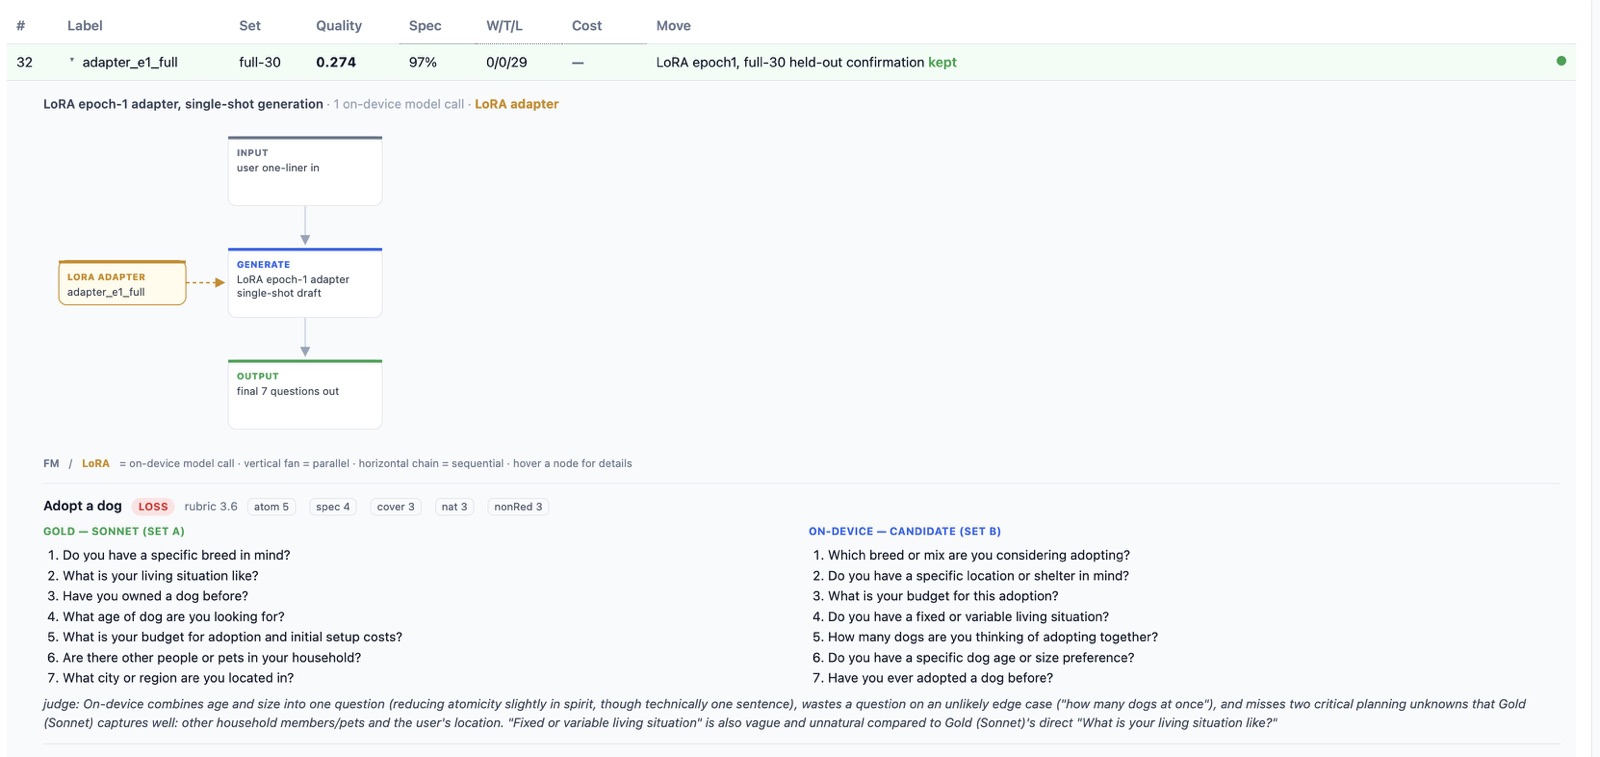The image size is (1600, 757).
Task: Click the cover 3 score chip
Action: 395,507
